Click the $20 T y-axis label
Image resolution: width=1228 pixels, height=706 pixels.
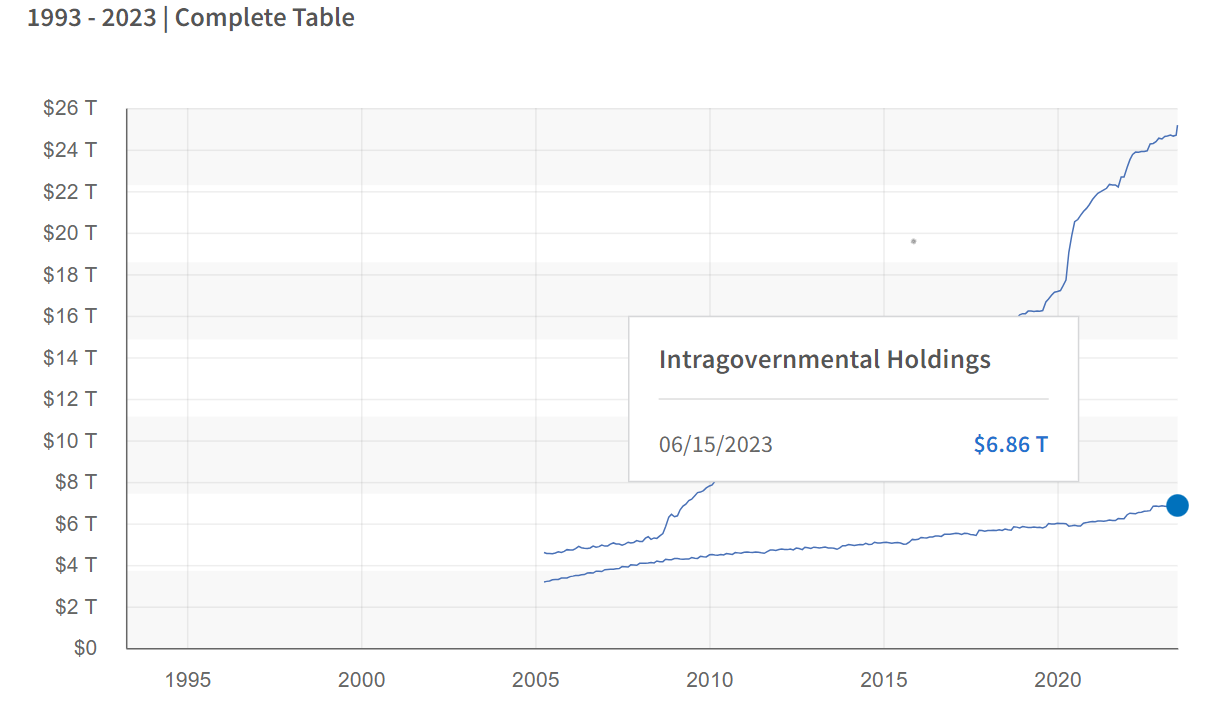70,233
